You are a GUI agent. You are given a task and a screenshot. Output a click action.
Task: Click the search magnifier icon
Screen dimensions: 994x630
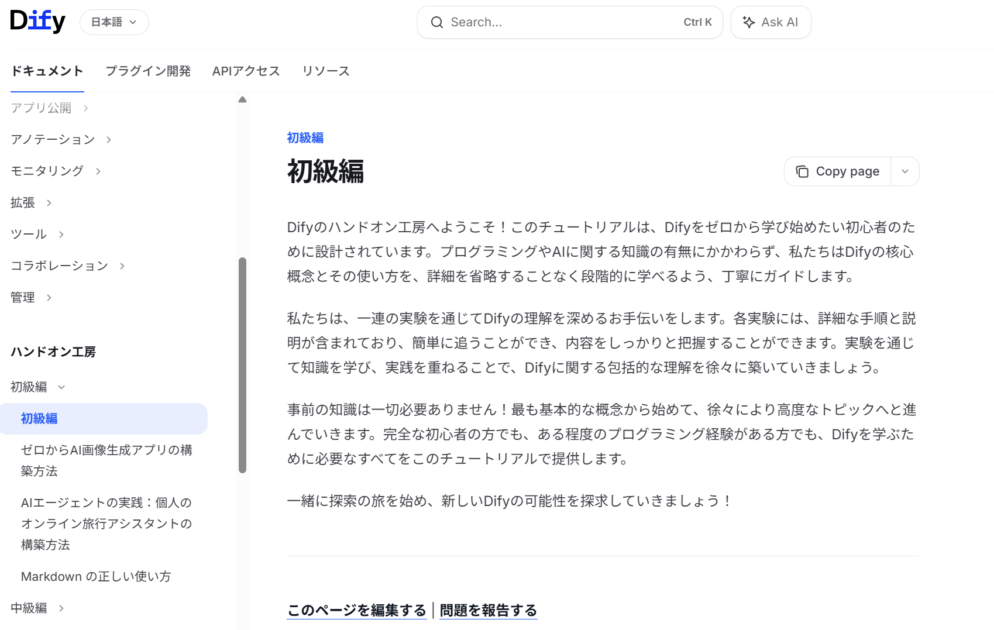coord(437,22)
